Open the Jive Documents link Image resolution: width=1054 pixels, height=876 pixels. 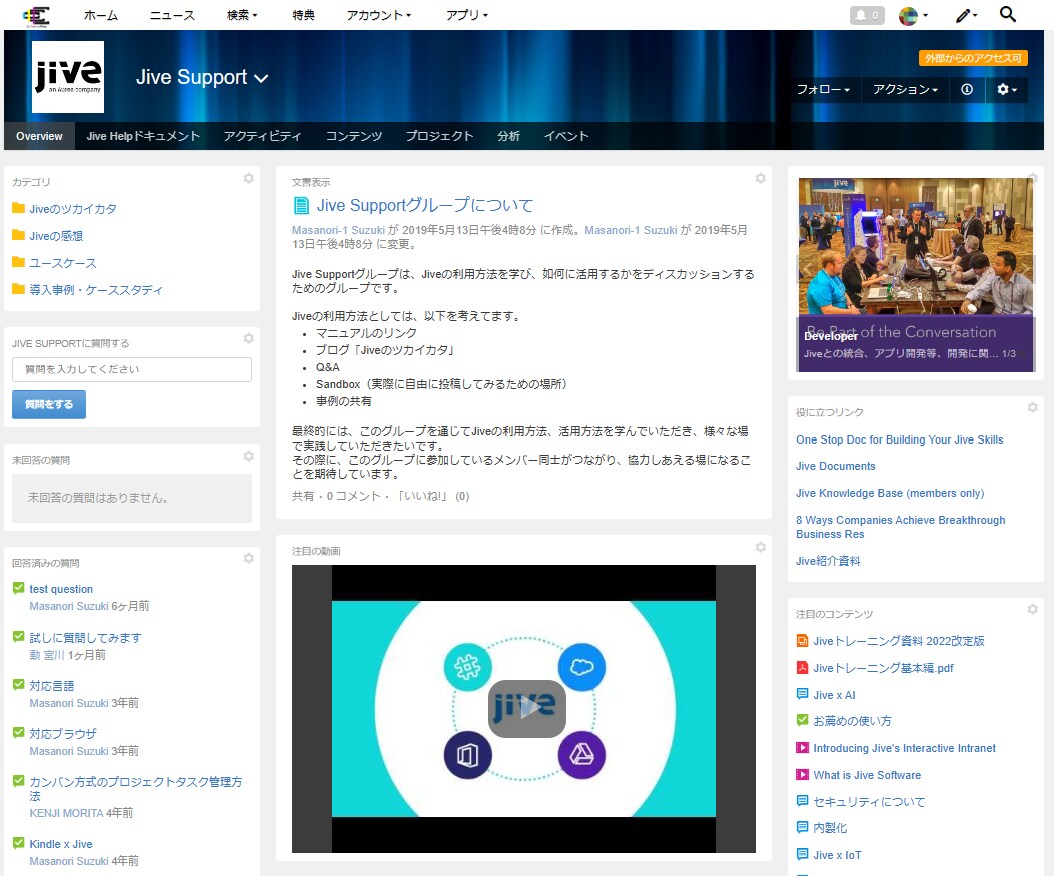click(836, 466)
